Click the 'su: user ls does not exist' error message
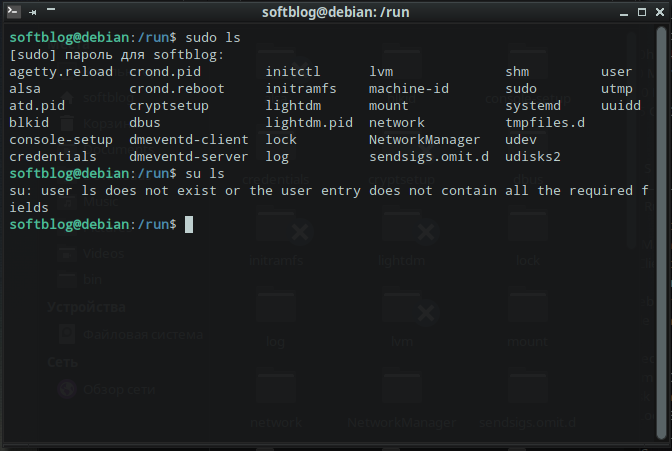672x451 pixels. point(329,199)
